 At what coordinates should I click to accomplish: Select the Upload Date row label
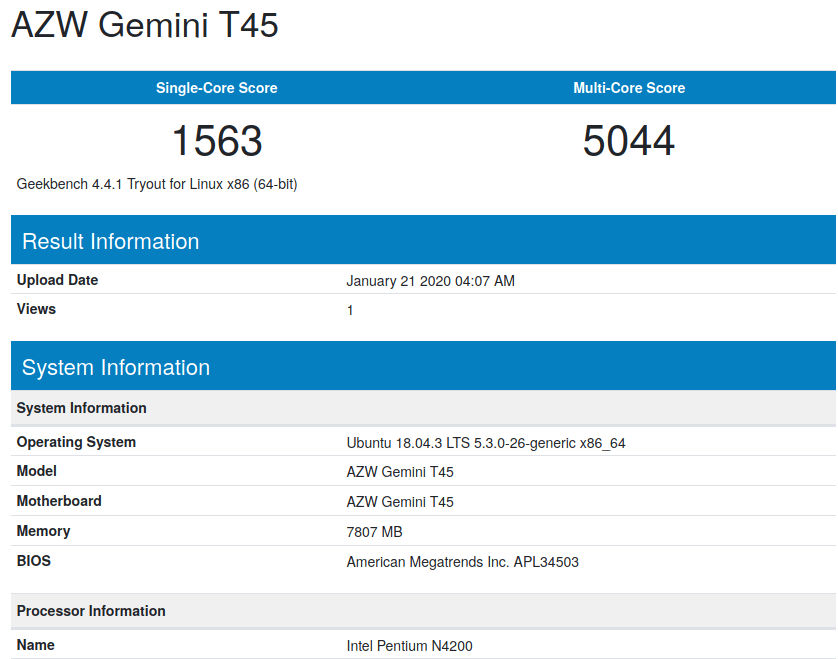point(57,280)
